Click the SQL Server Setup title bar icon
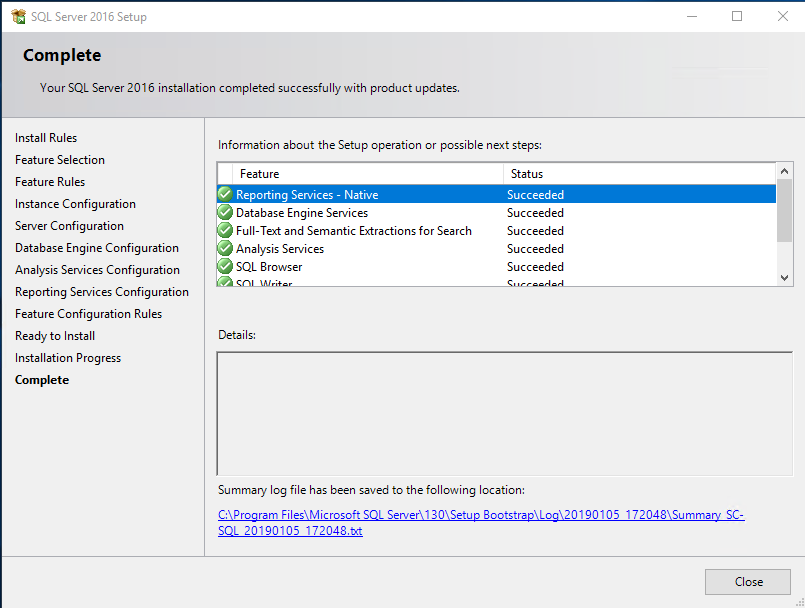This screenshot has height=608, width=805. click(x=18, y=16)
